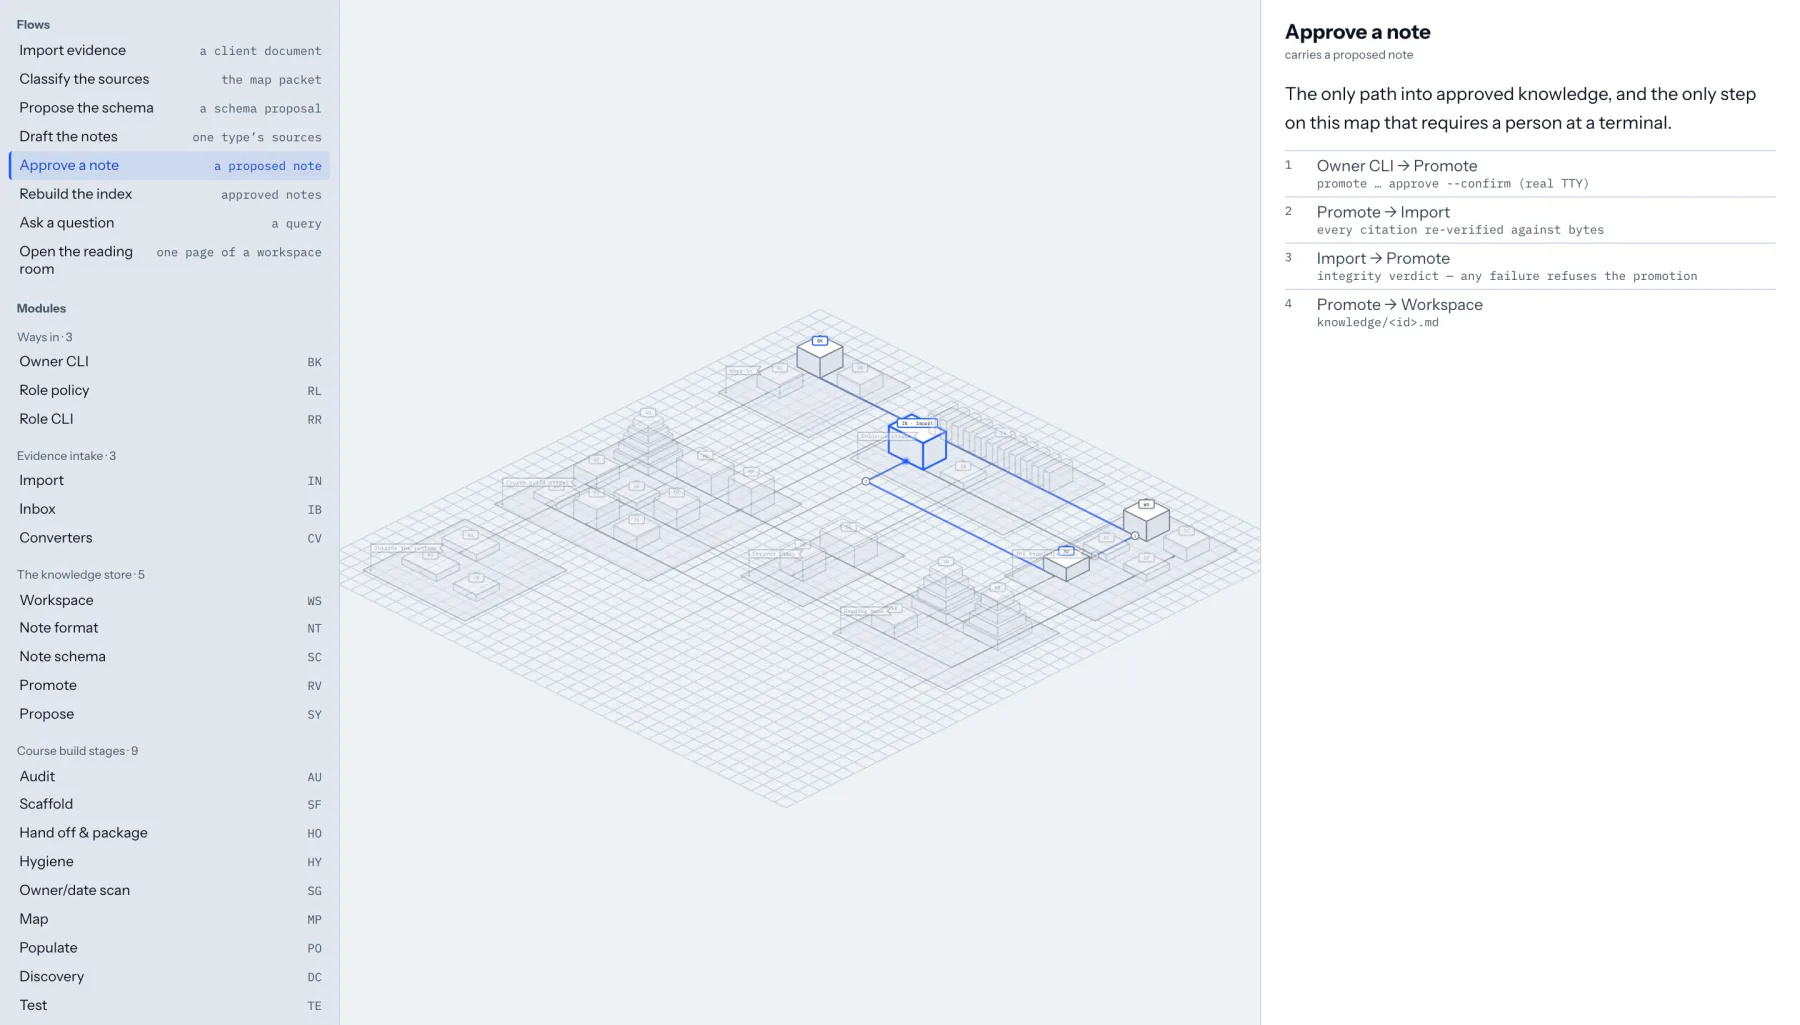Screen dimensions: 1800x1025
Task: Select the Role CLI module
Action: 169,420
